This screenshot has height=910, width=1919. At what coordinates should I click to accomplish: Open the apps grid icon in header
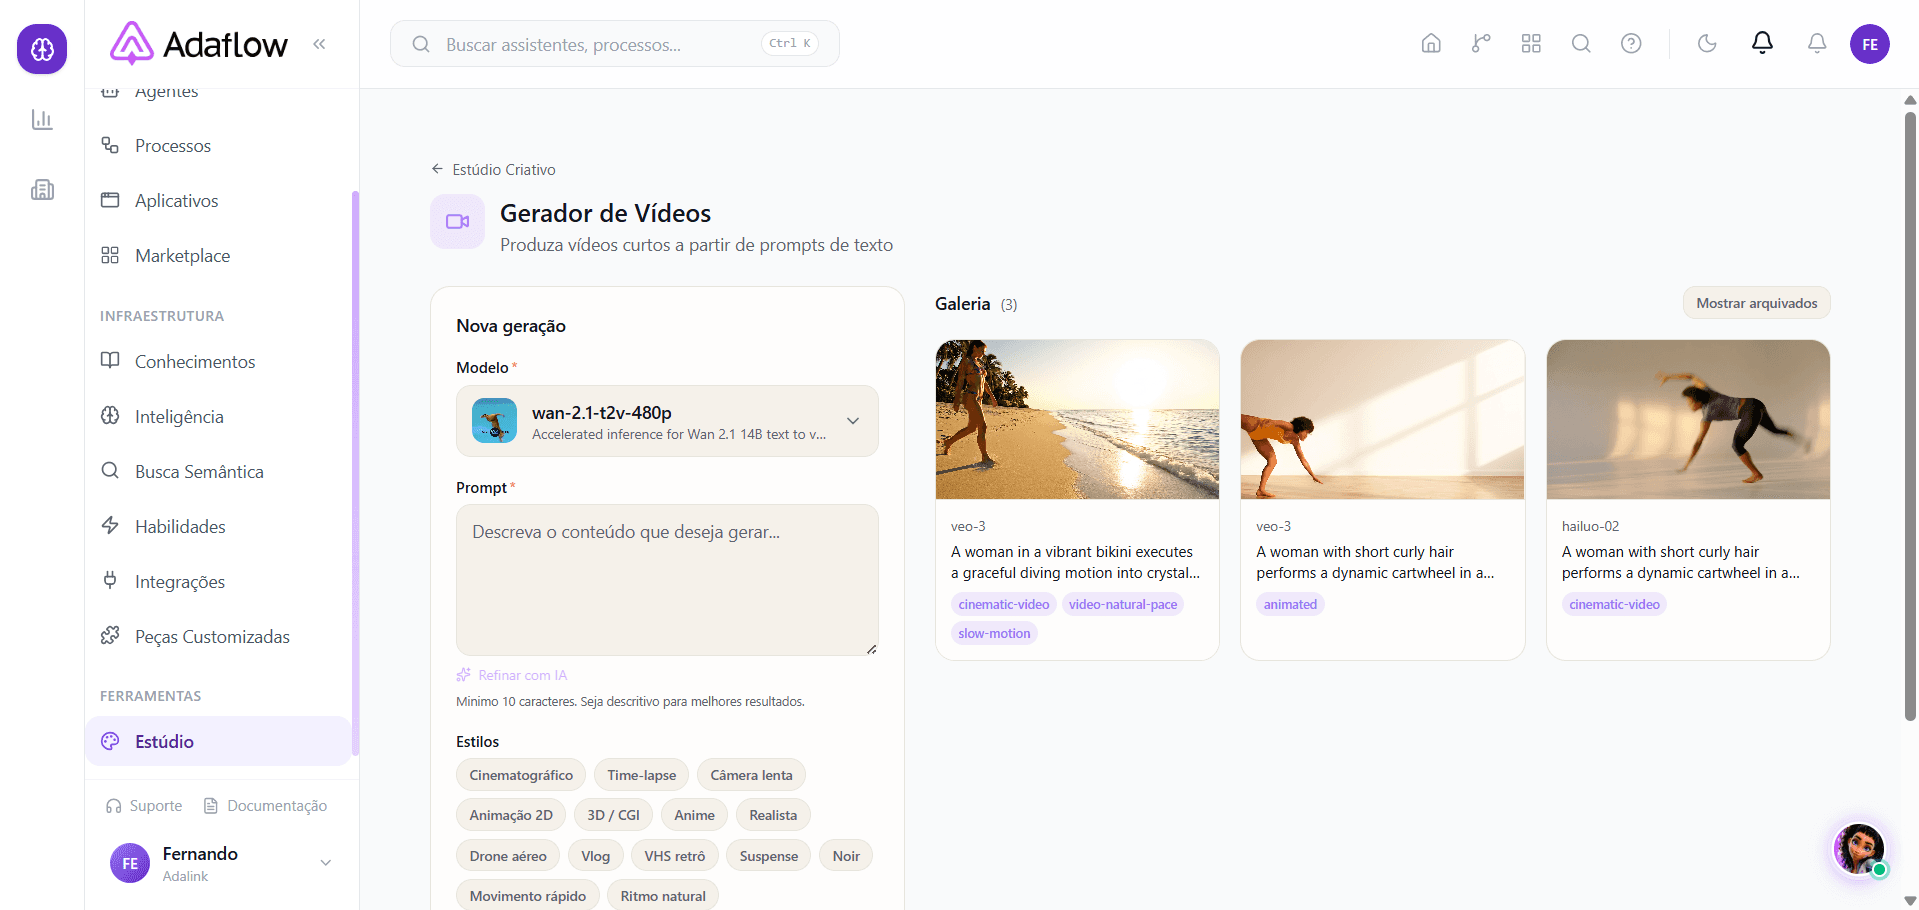pyautogui.click(x=1531, y=44)
